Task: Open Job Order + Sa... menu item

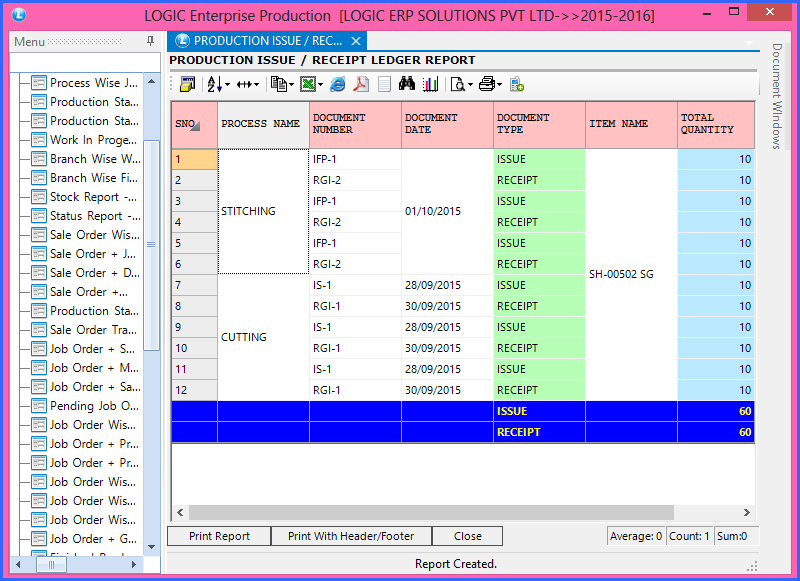Action: tap(86, 387)
